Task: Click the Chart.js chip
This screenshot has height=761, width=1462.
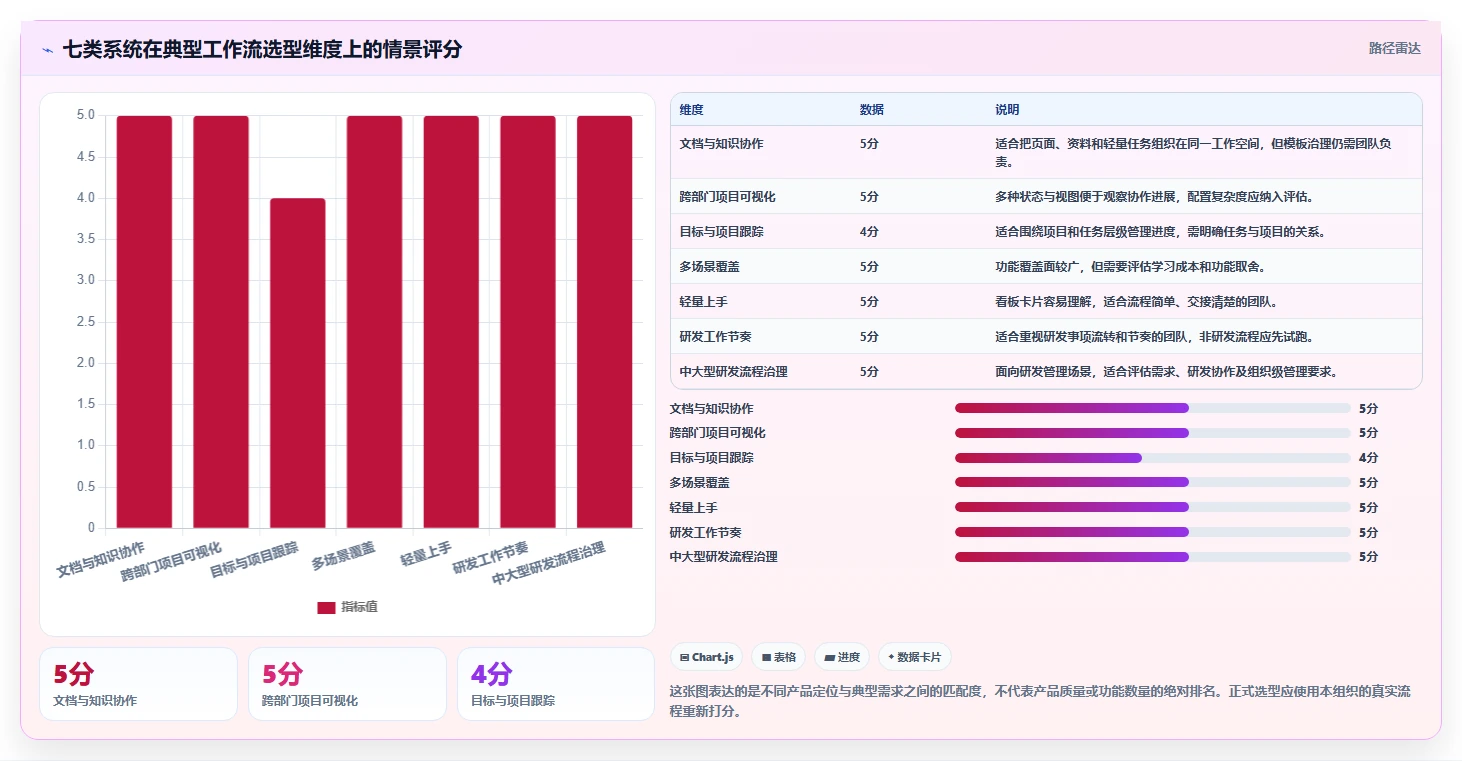Action: pos(707,657)
